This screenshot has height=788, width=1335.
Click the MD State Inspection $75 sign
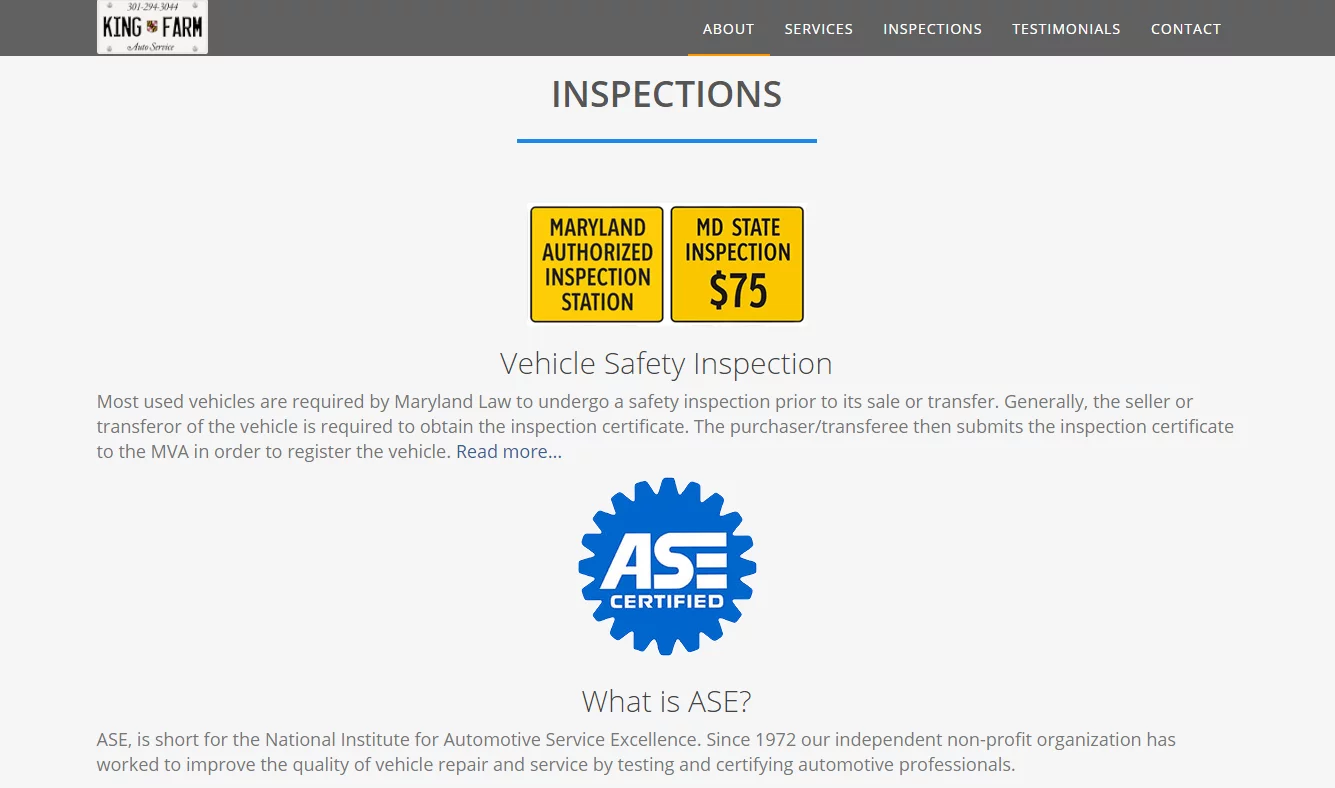pyautogui.click(x=737, y=264)
